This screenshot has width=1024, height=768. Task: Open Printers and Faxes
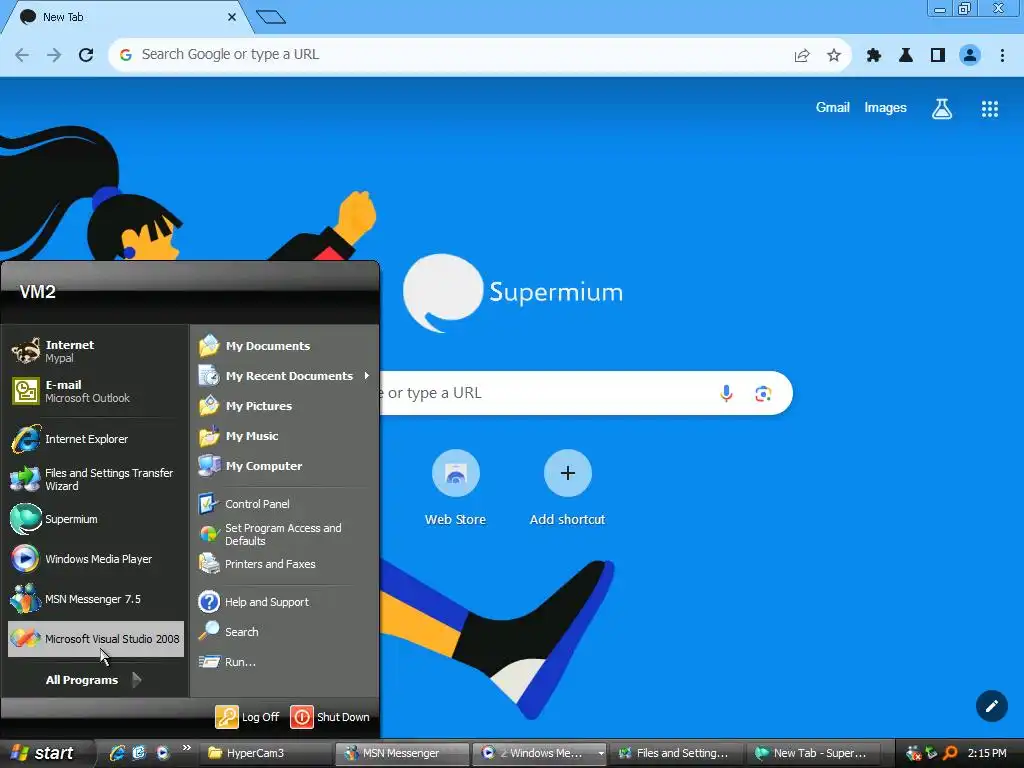click(285, 564)
